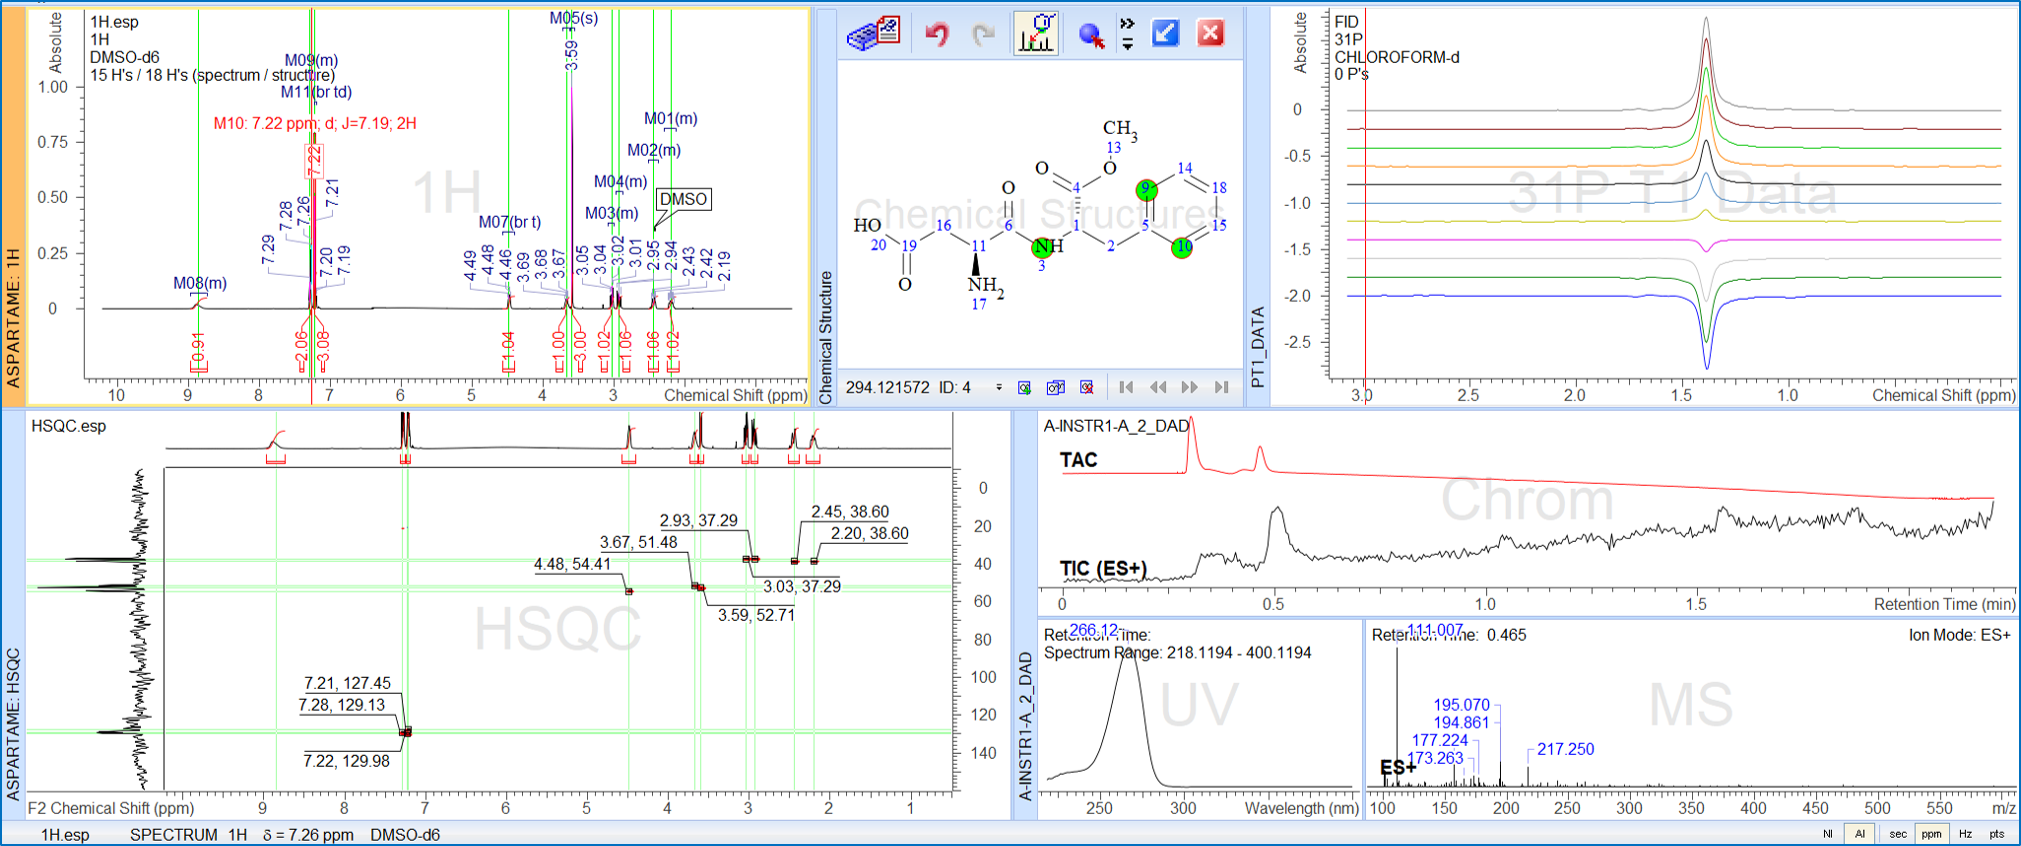Click MS peak label 217.250
2021x846 pixels.
pyautogui.click(x=1566, y=749)
